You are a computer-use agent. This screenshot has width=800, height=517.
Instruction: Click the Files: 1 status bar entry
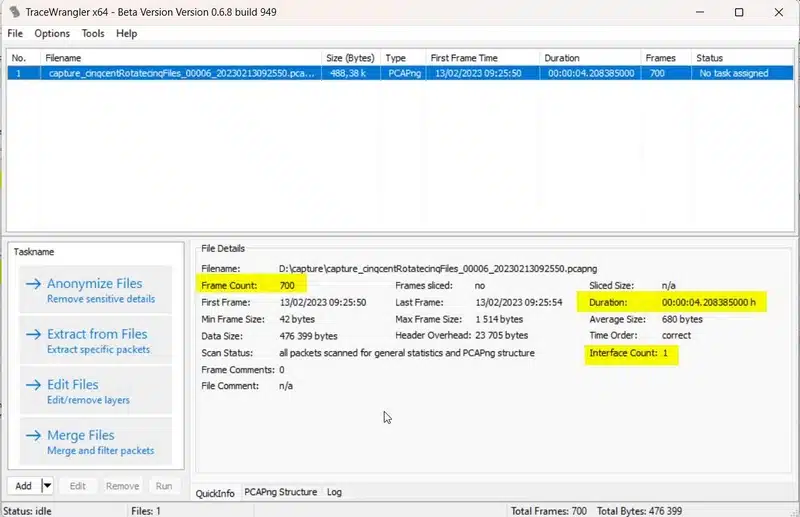coord(146,511)
